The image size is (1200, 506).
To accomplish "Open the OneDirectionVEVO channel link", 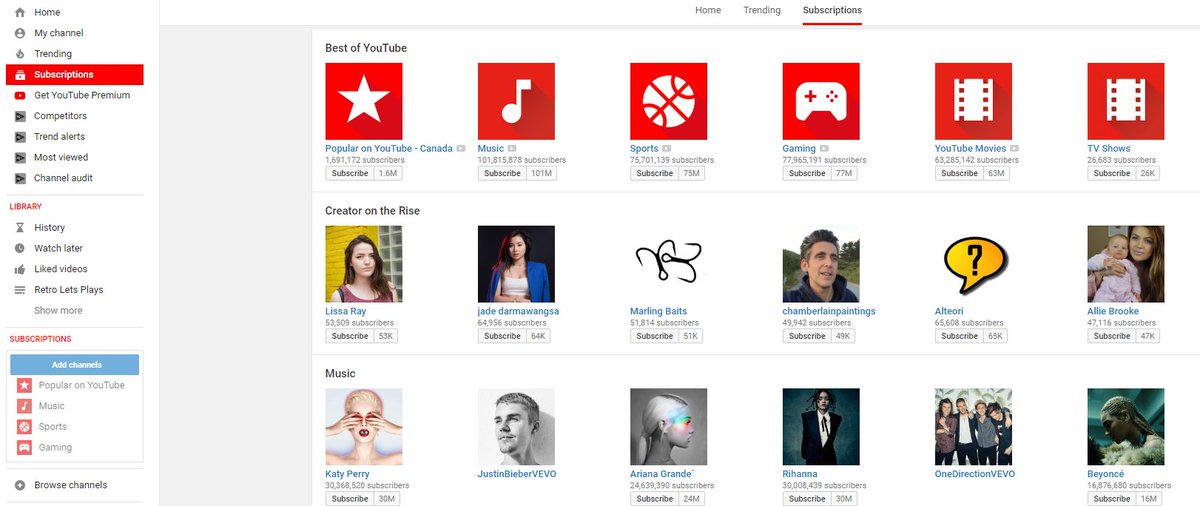I will pos(975,474).
